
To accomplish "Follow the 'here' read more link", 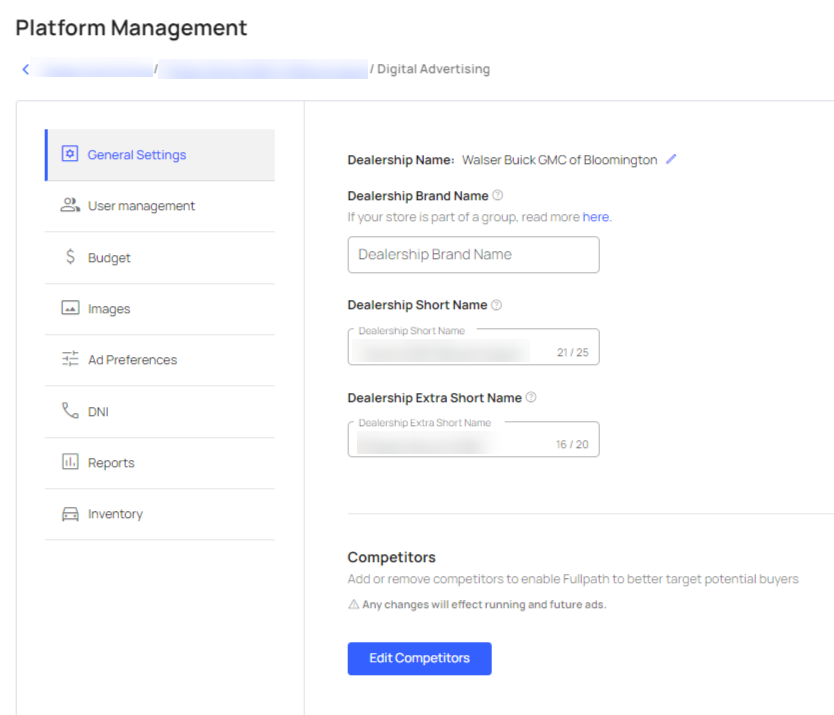I will [x=596, y=216].
